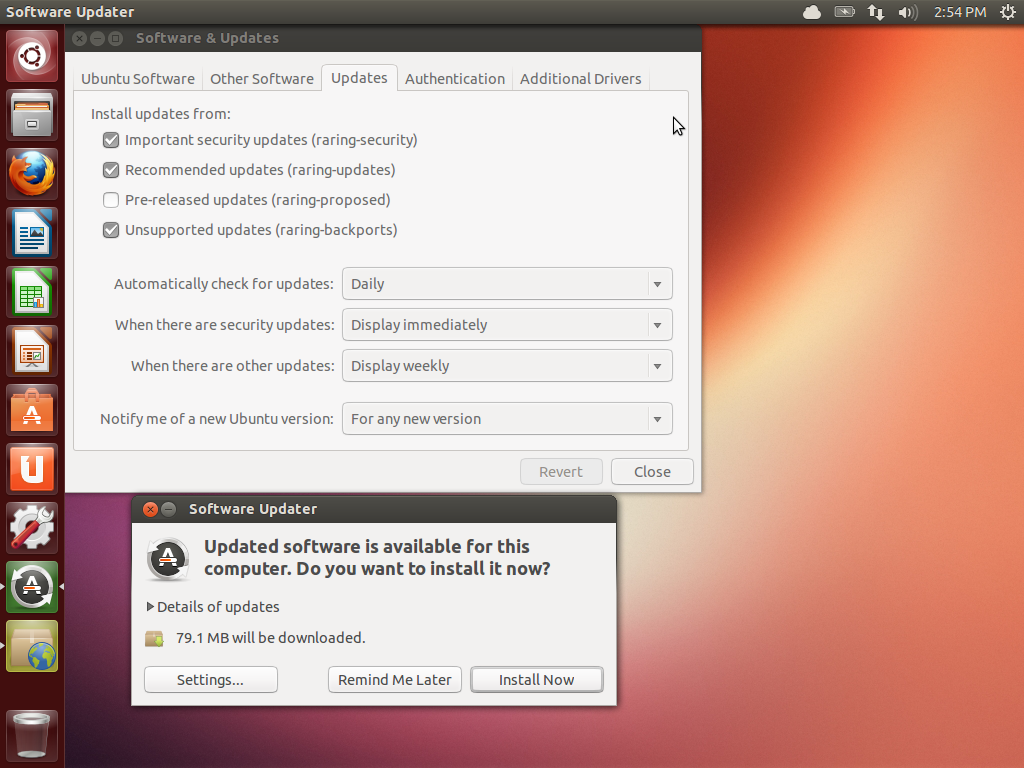Viewport: 1024px width, 768px height.
Task: Click the Software Updater dialog icon
Action: (168, 559)
